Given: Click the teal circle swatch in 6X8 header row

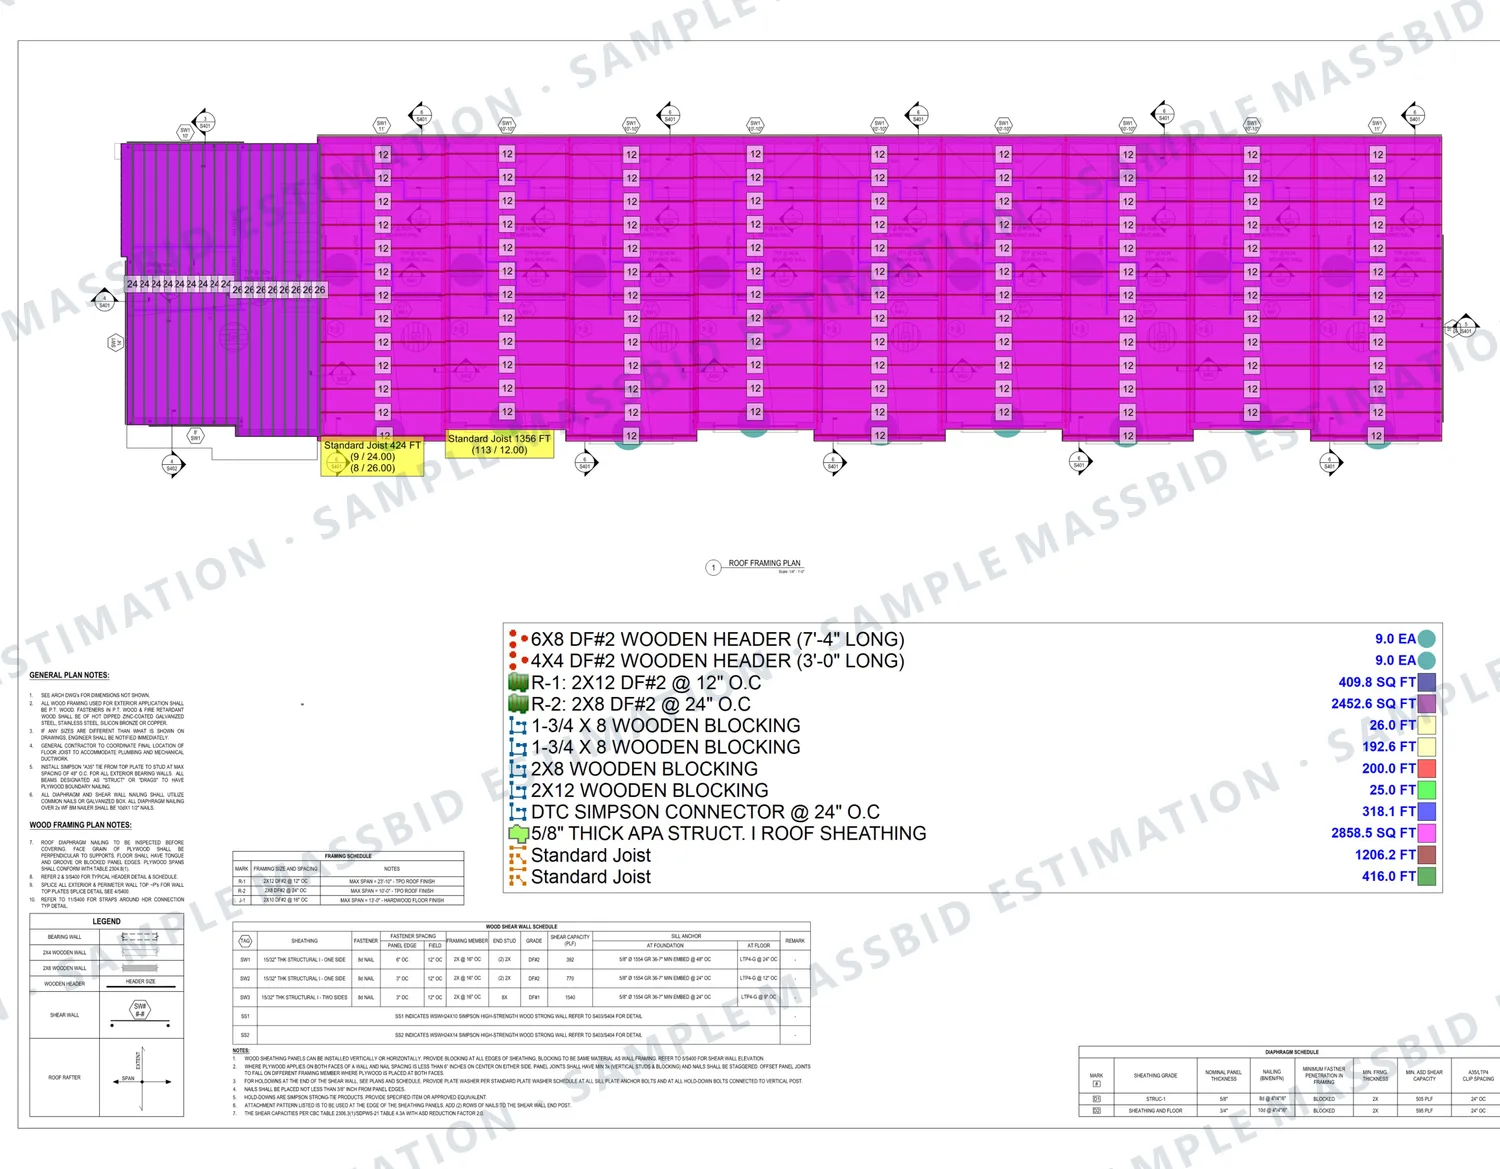Looking at the screenshot, I should (1427, 639).
